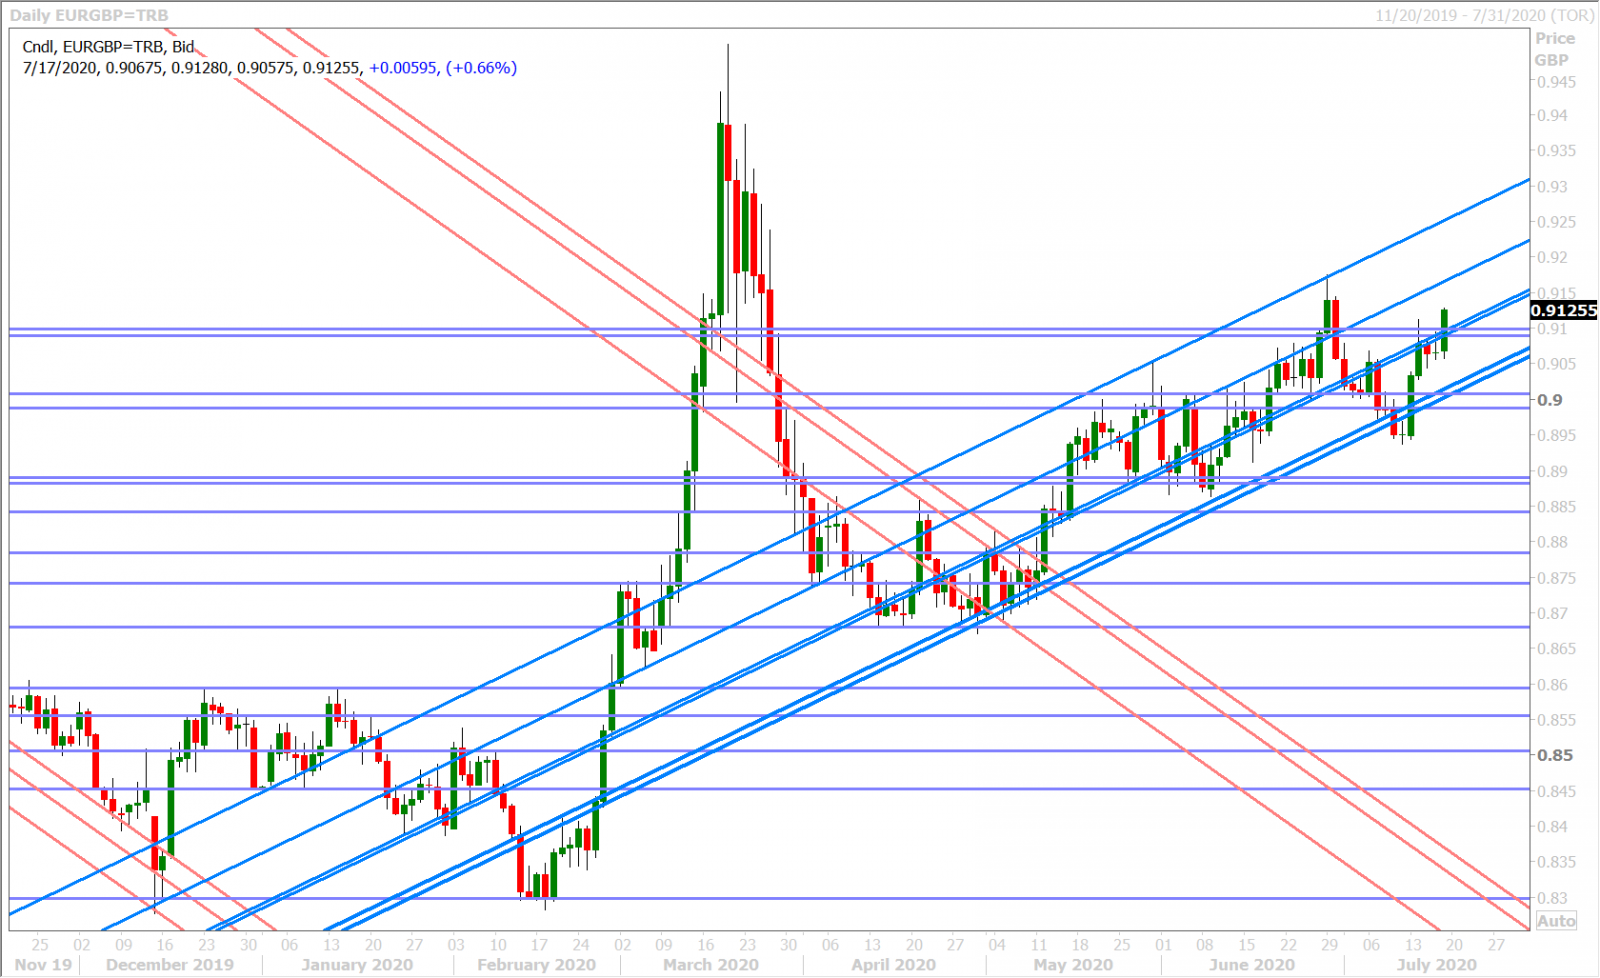Image resolution: width=1600 pixels, height=978 pixels.
Task: Click the 0.875 price axis tick
Action: 1557,578
